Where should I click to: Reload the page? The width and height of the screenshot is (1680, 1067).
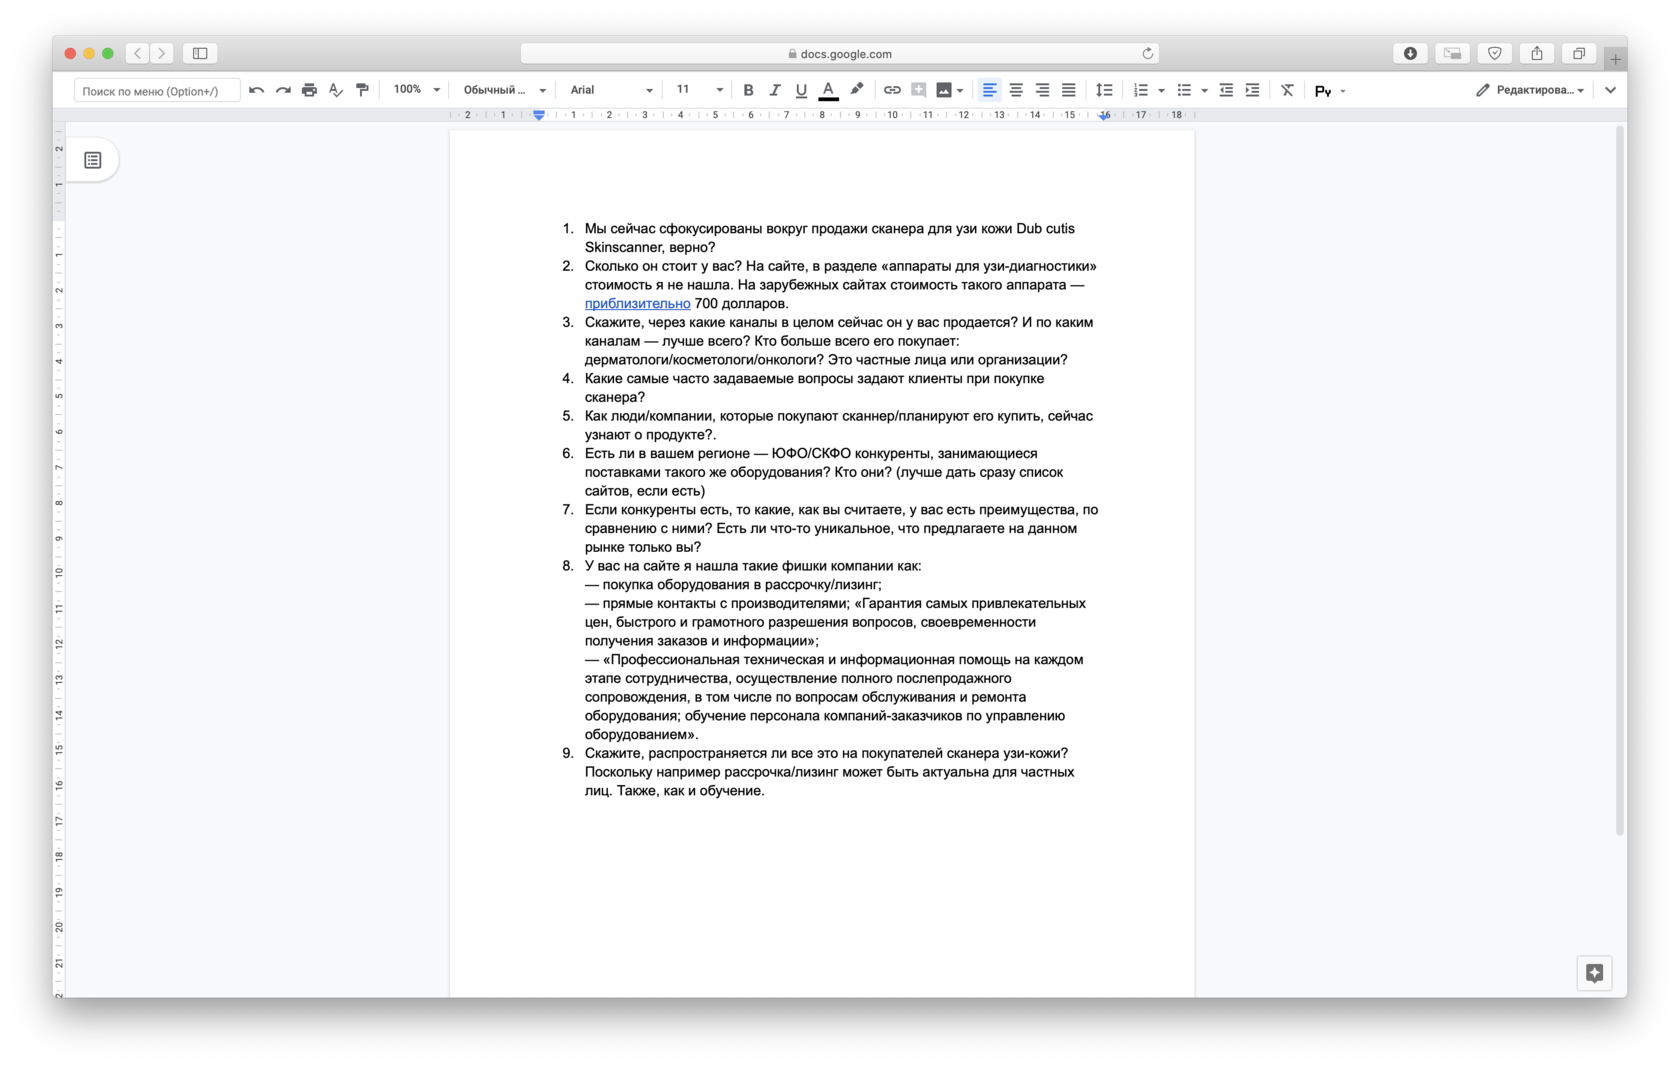(x=1148, y=54)
